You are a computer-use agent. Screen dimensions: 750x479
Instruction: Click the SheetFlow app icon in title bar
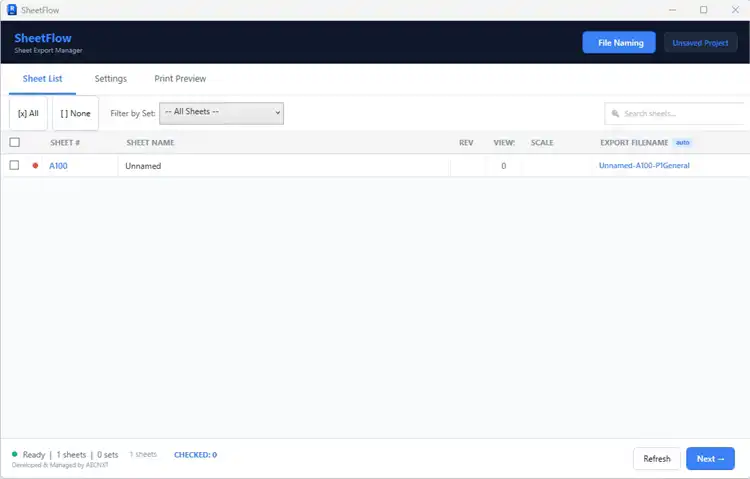pyautogui.click(x=12, y=10)
